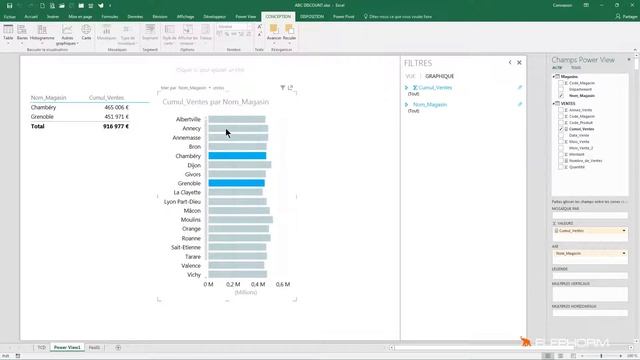Screen dimensions: 640x360
Task: Clear the Nom_Magasin filter with its eraser icon
Action: tap(520, 104)
